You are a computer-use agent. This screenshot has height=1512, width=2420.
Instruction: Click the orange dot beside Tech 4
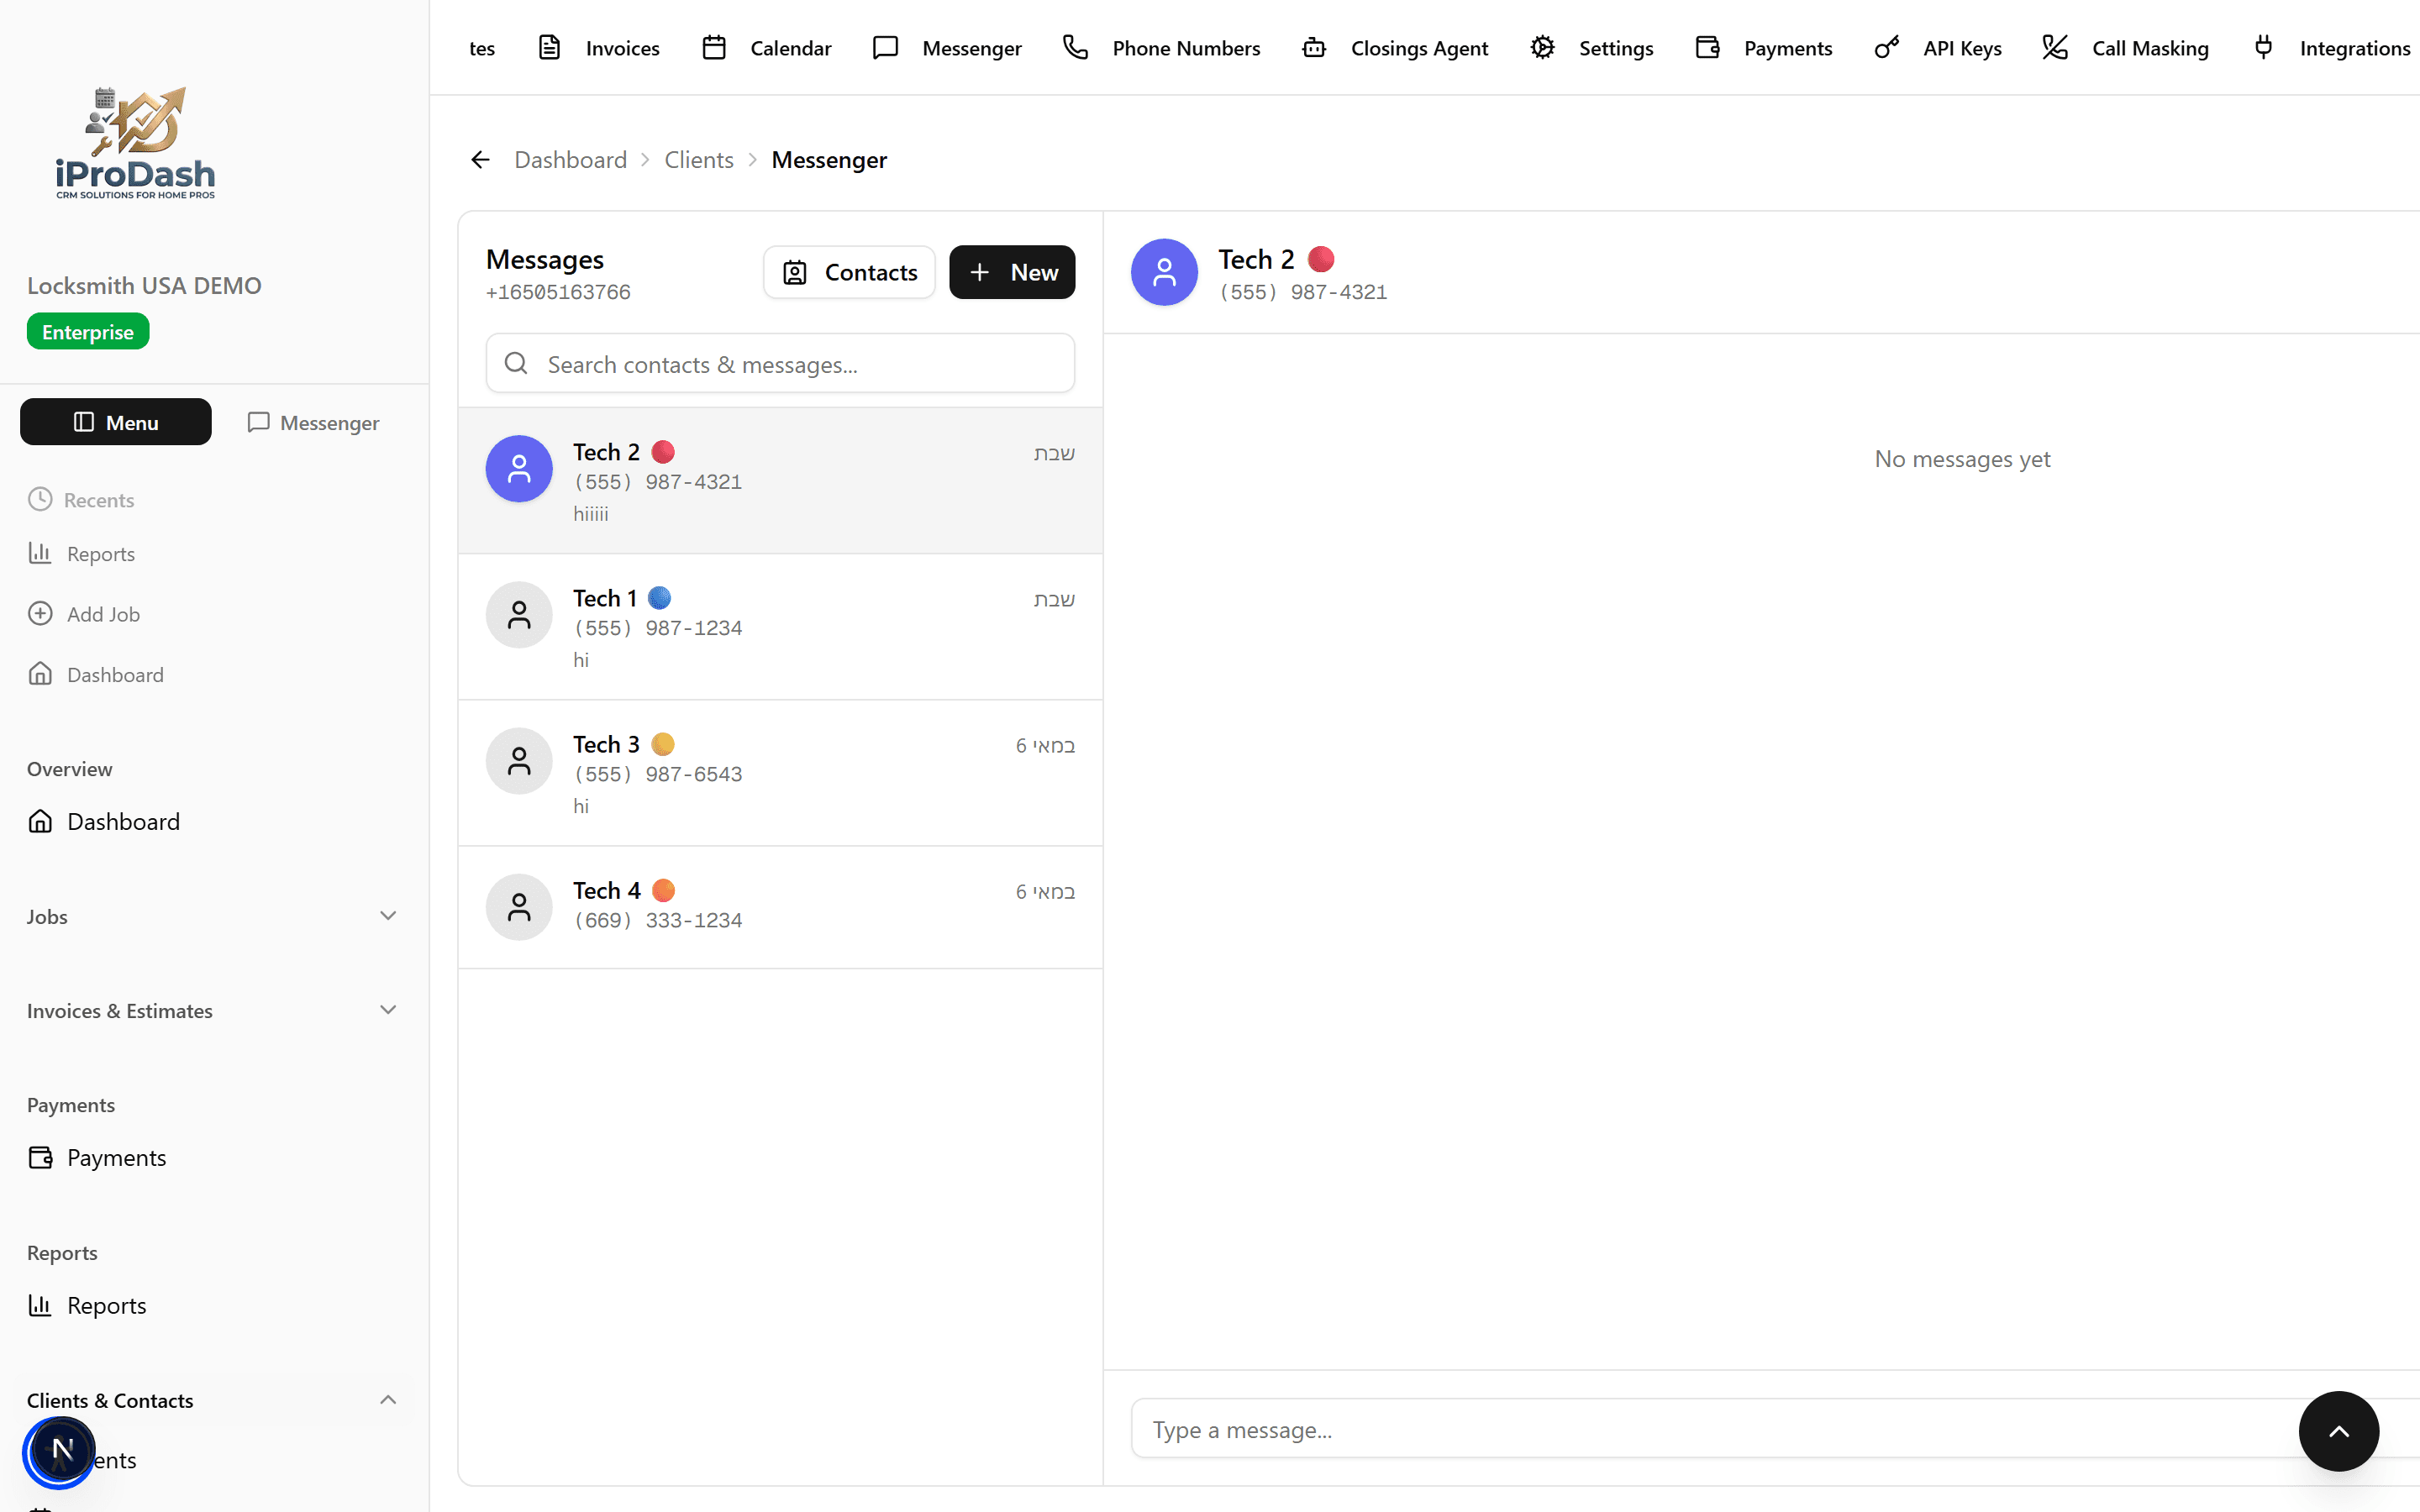tap(663, 890)
